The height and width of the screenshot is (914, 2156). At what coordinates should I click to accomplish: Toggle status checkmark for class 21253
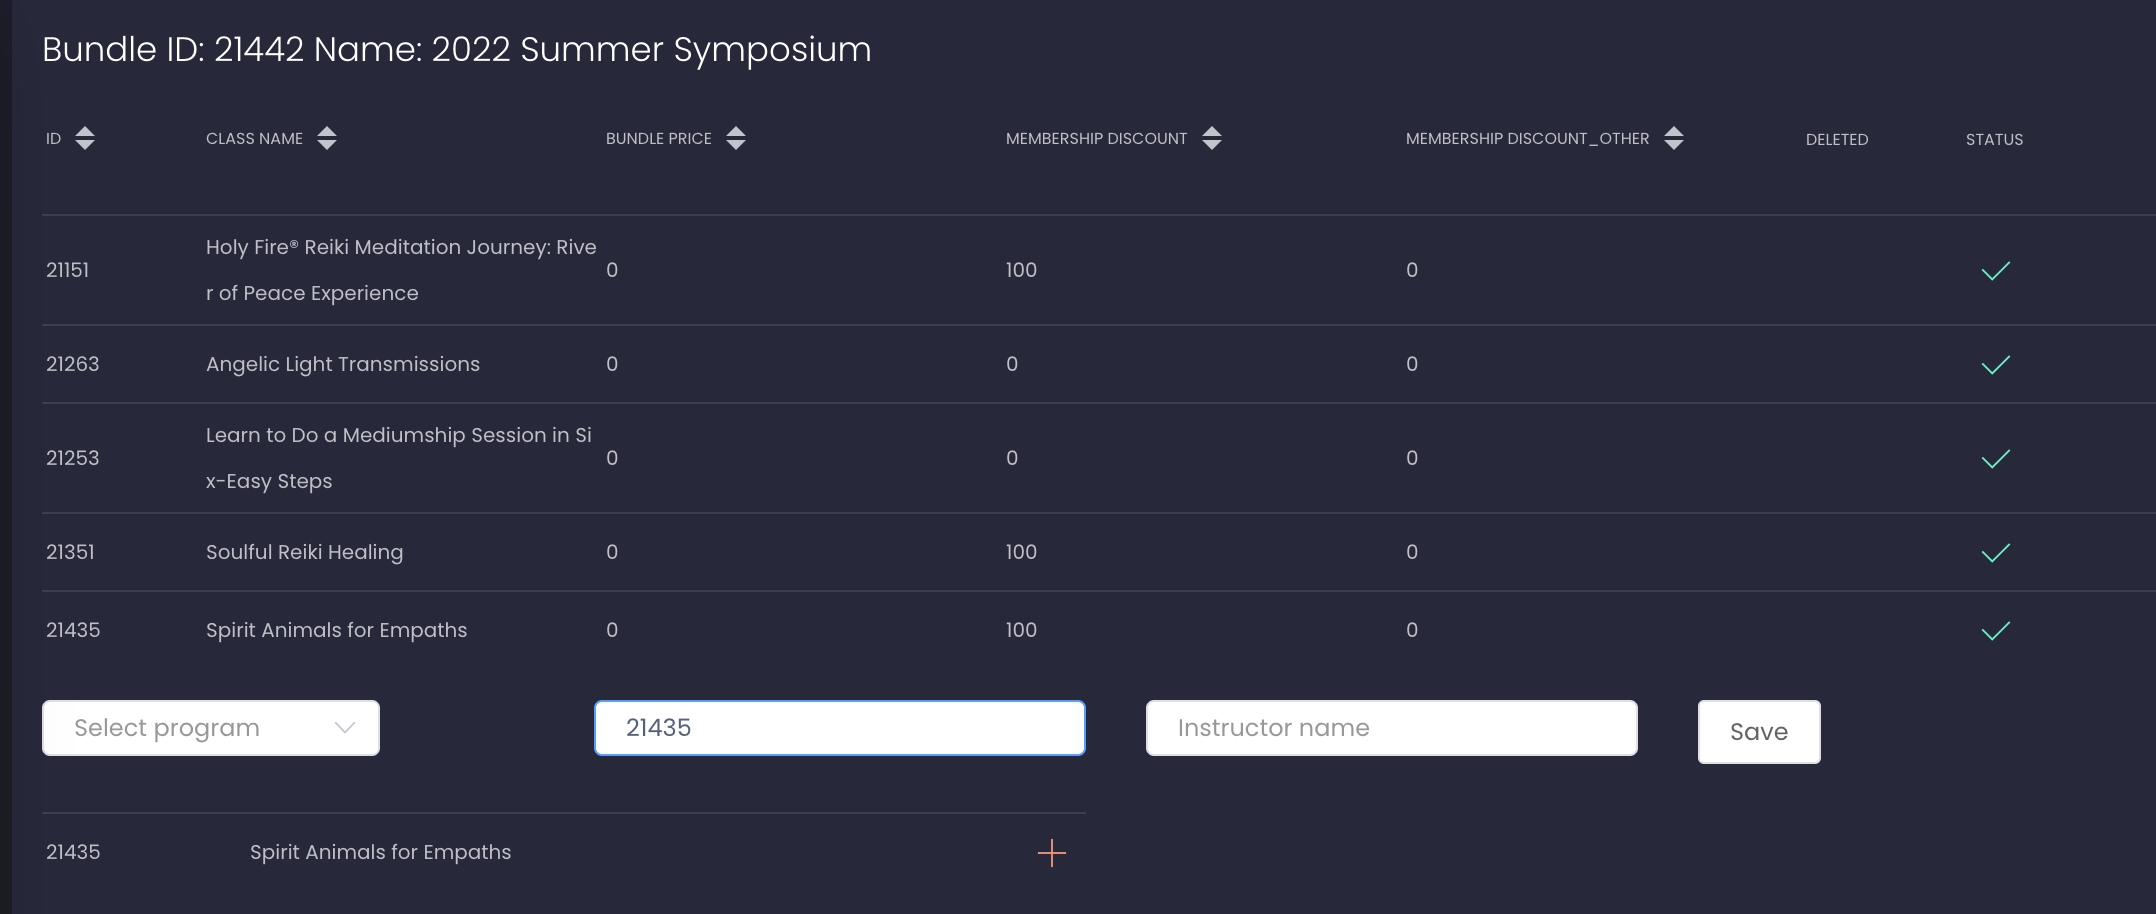(x=1995, y=459)
